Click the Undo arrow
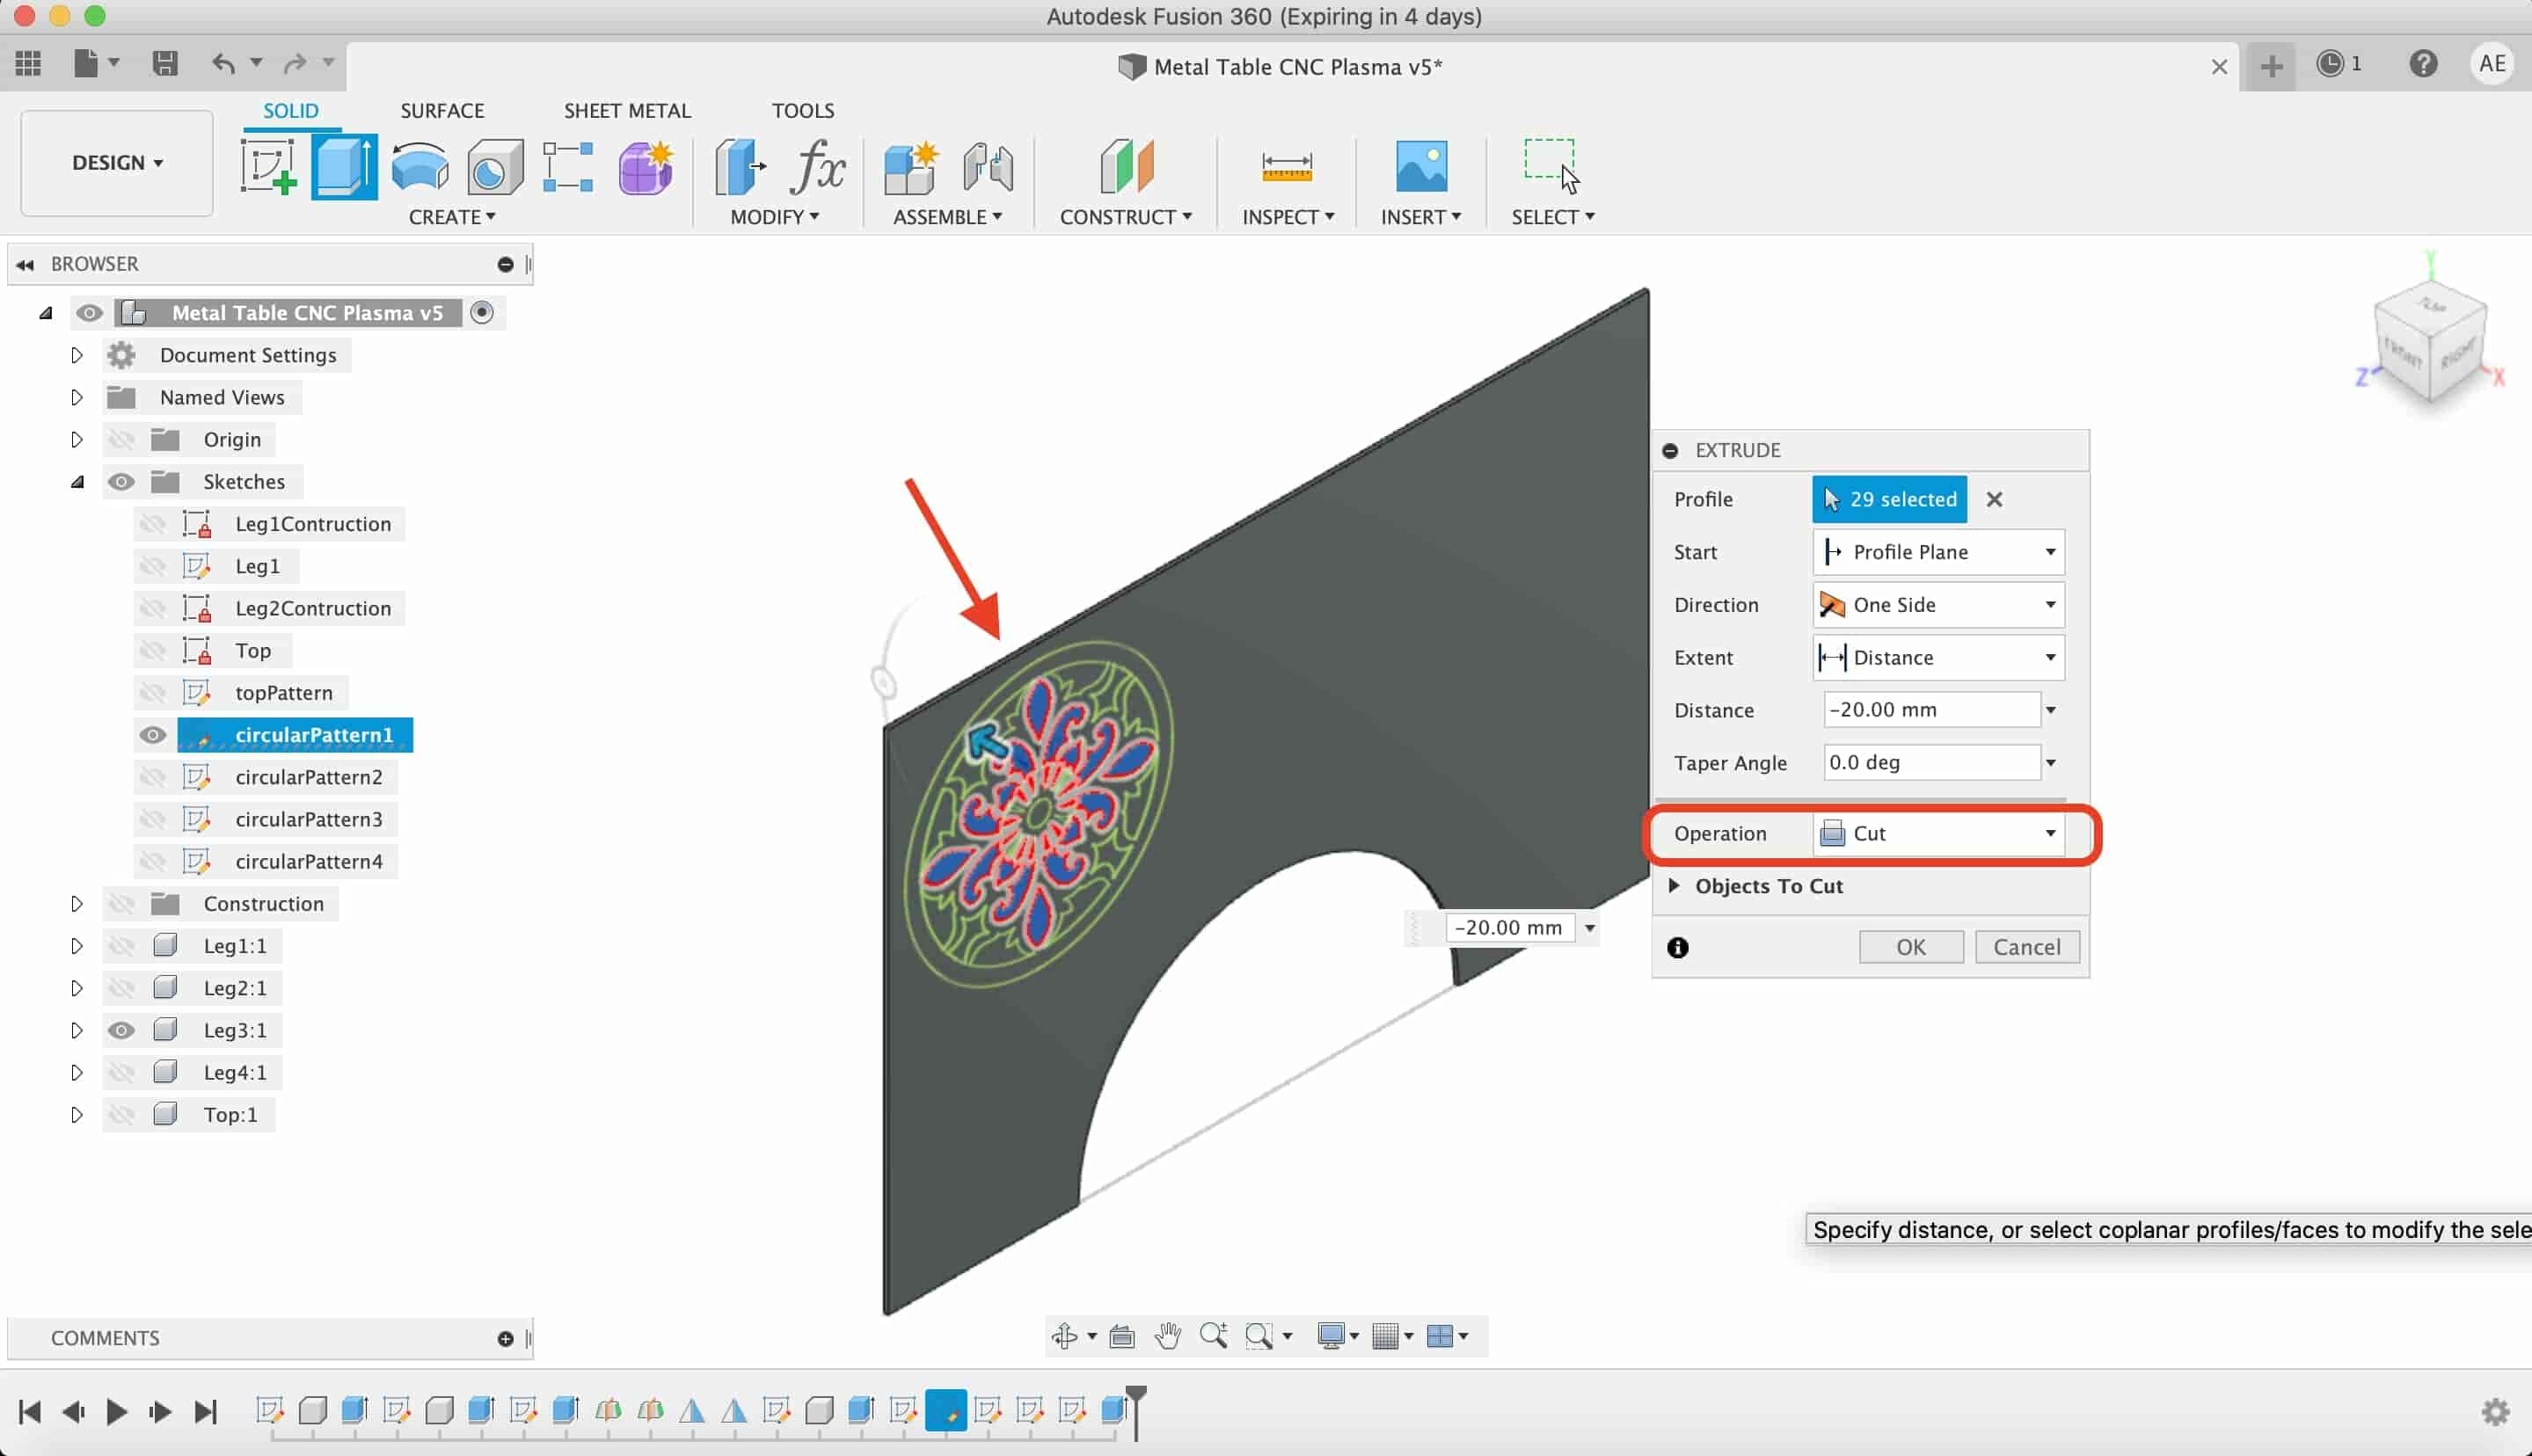Image resolution: width=2532 pixels, height=1456 pixels. [x=223, y=64]
